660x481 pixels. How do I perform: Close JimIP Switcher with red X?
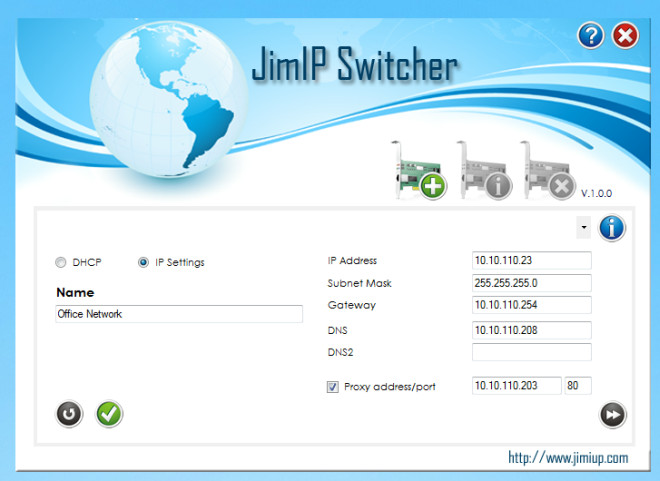625,35
